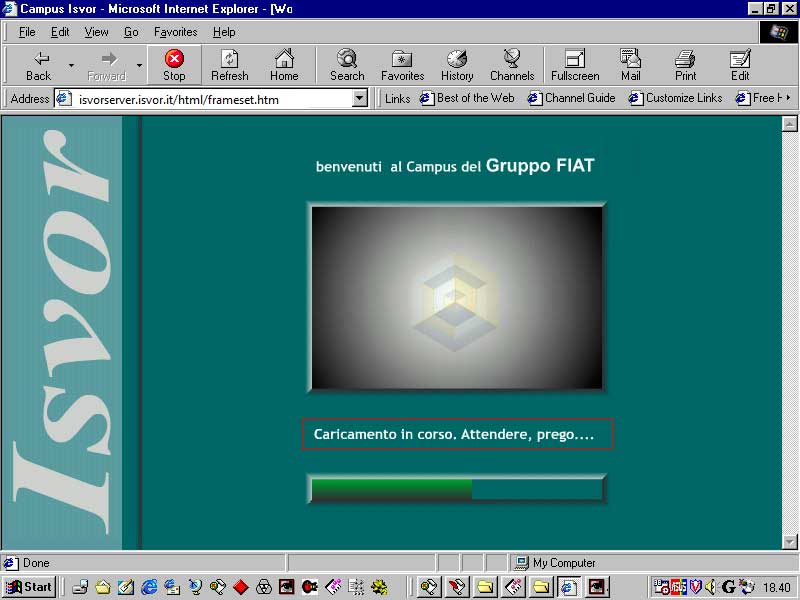Click the red diamond quick launch icon
Viewport: 800px width, 600px height.
tap(241, 587)
